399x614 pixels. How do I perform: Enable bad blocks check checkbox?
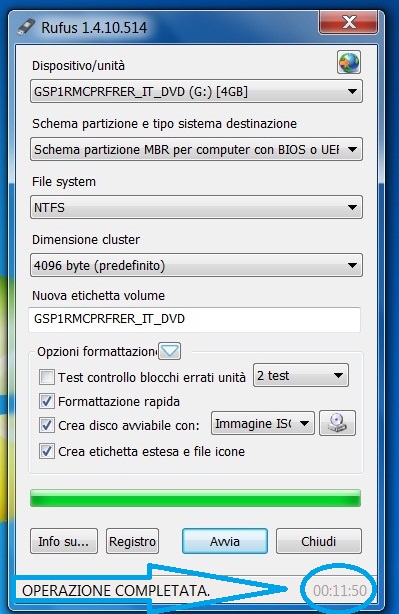[x=47, y=377]
